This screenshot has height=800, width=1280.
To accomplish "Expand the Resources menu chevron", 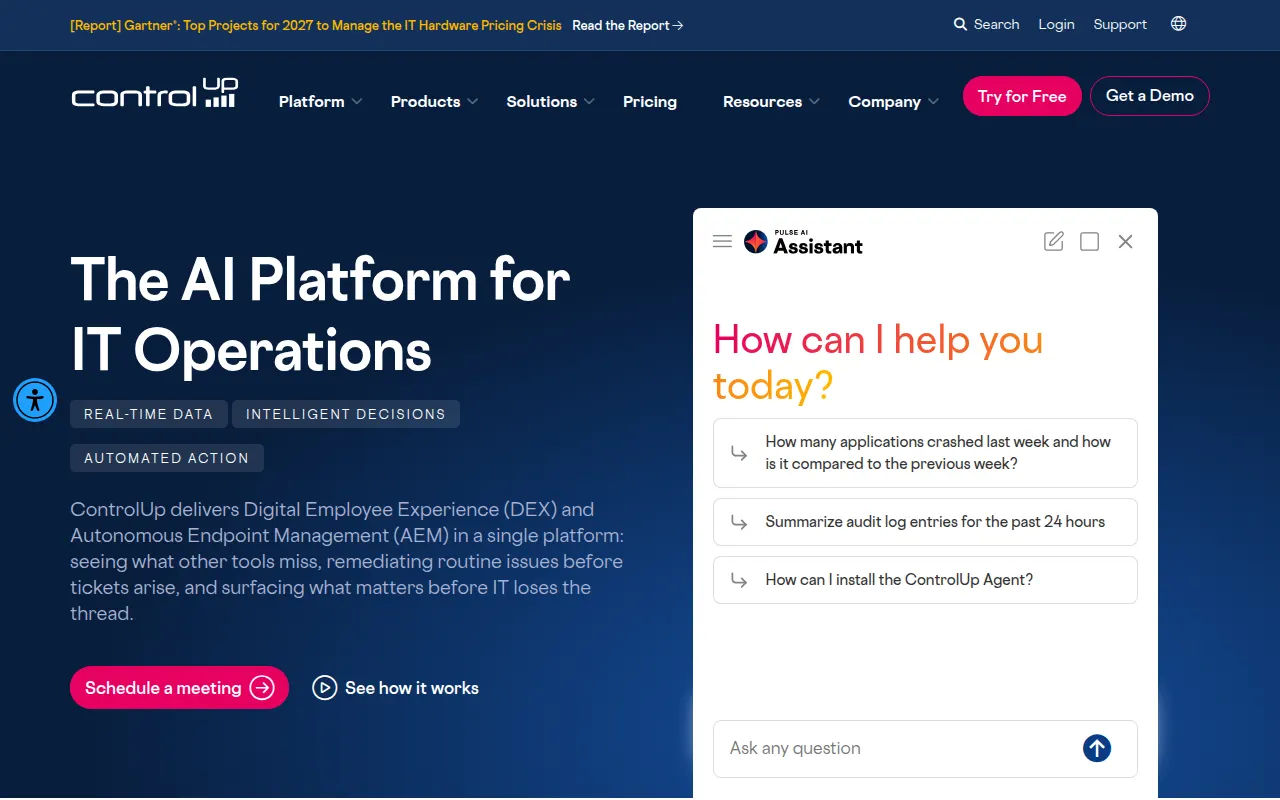I will click(x=814, y=102).
